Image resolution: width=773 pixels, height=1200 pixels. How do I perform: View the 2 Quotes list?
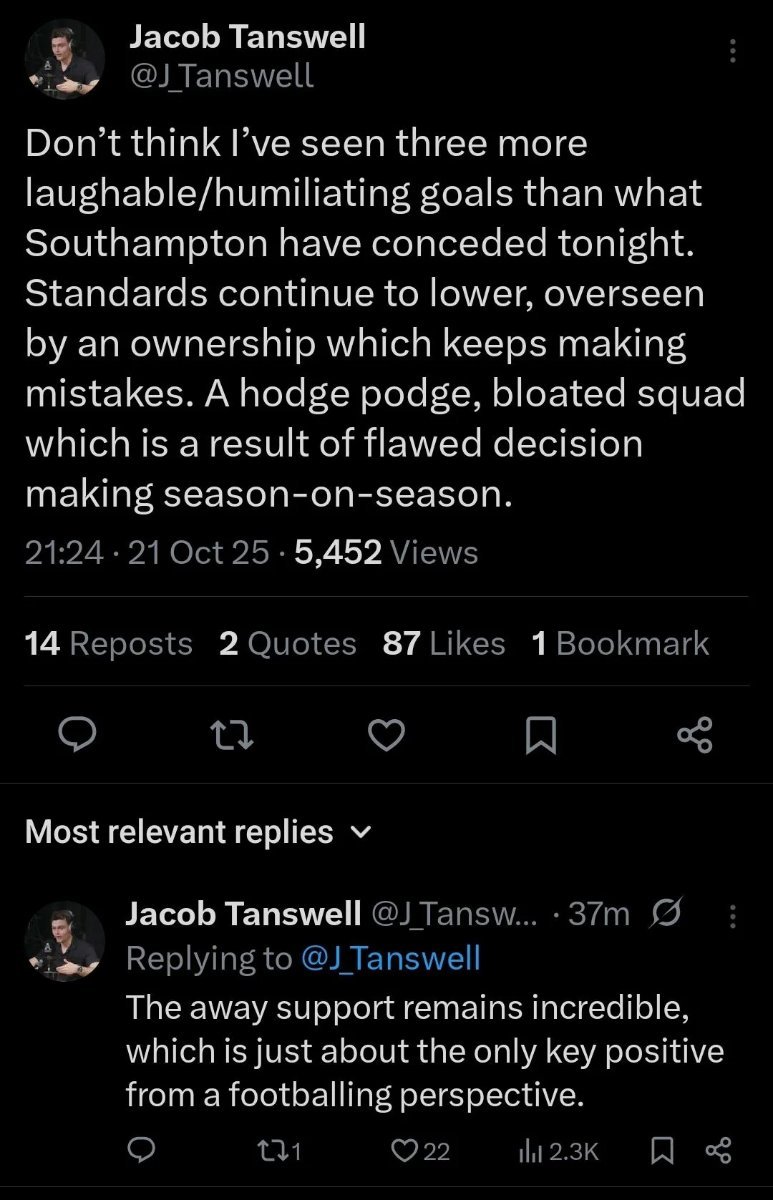tap(287, 644)
